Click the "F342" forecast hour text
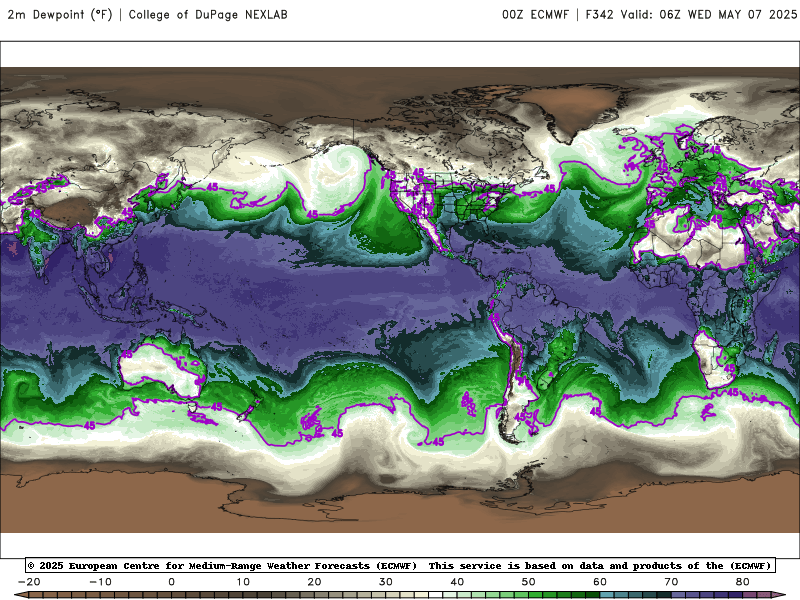800x600 pixels. [x=599, y=15]
